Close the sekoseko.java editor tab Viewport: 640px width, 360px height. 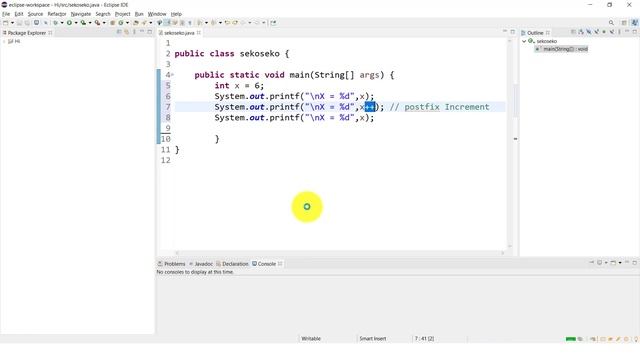(199, 33)
